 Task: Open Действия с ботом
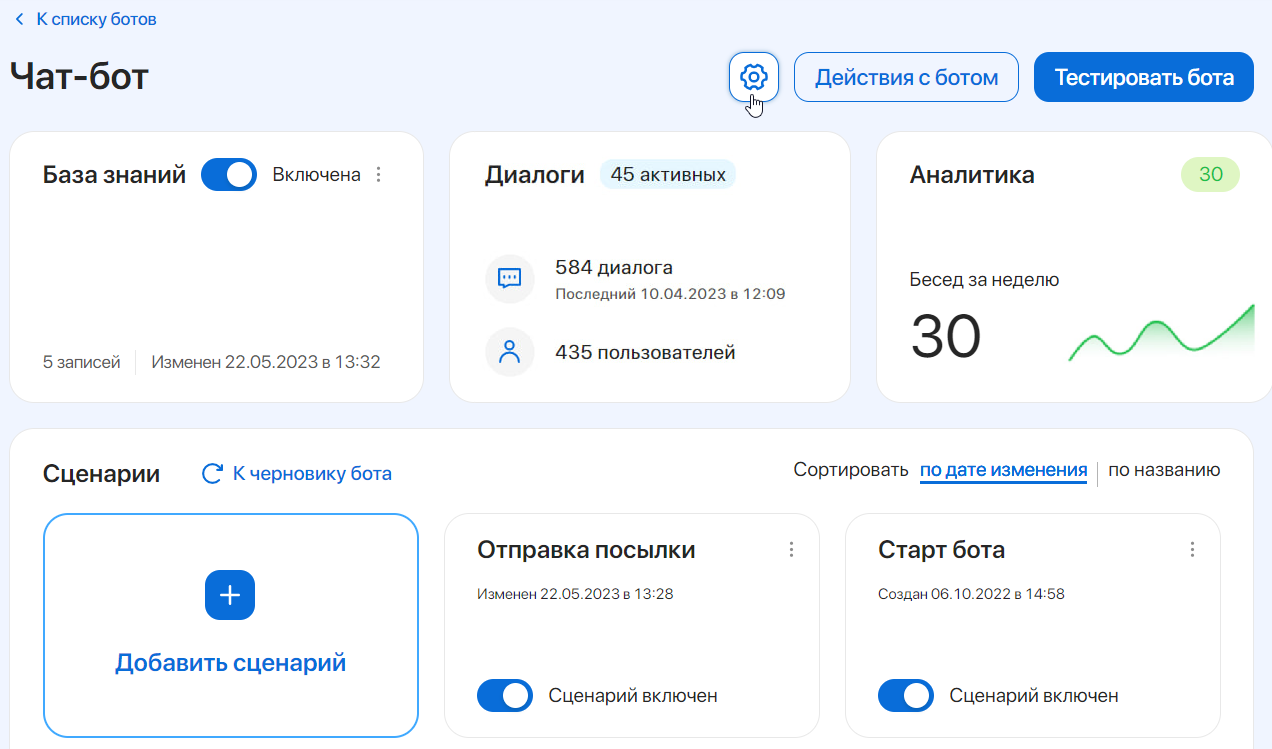click(906, 76)
